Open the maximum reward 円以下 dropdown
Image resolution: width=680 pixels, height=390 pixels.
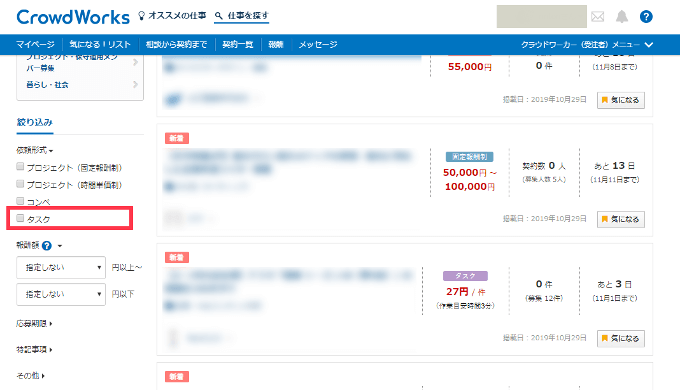pyautogui.click(x=61, y=294)
